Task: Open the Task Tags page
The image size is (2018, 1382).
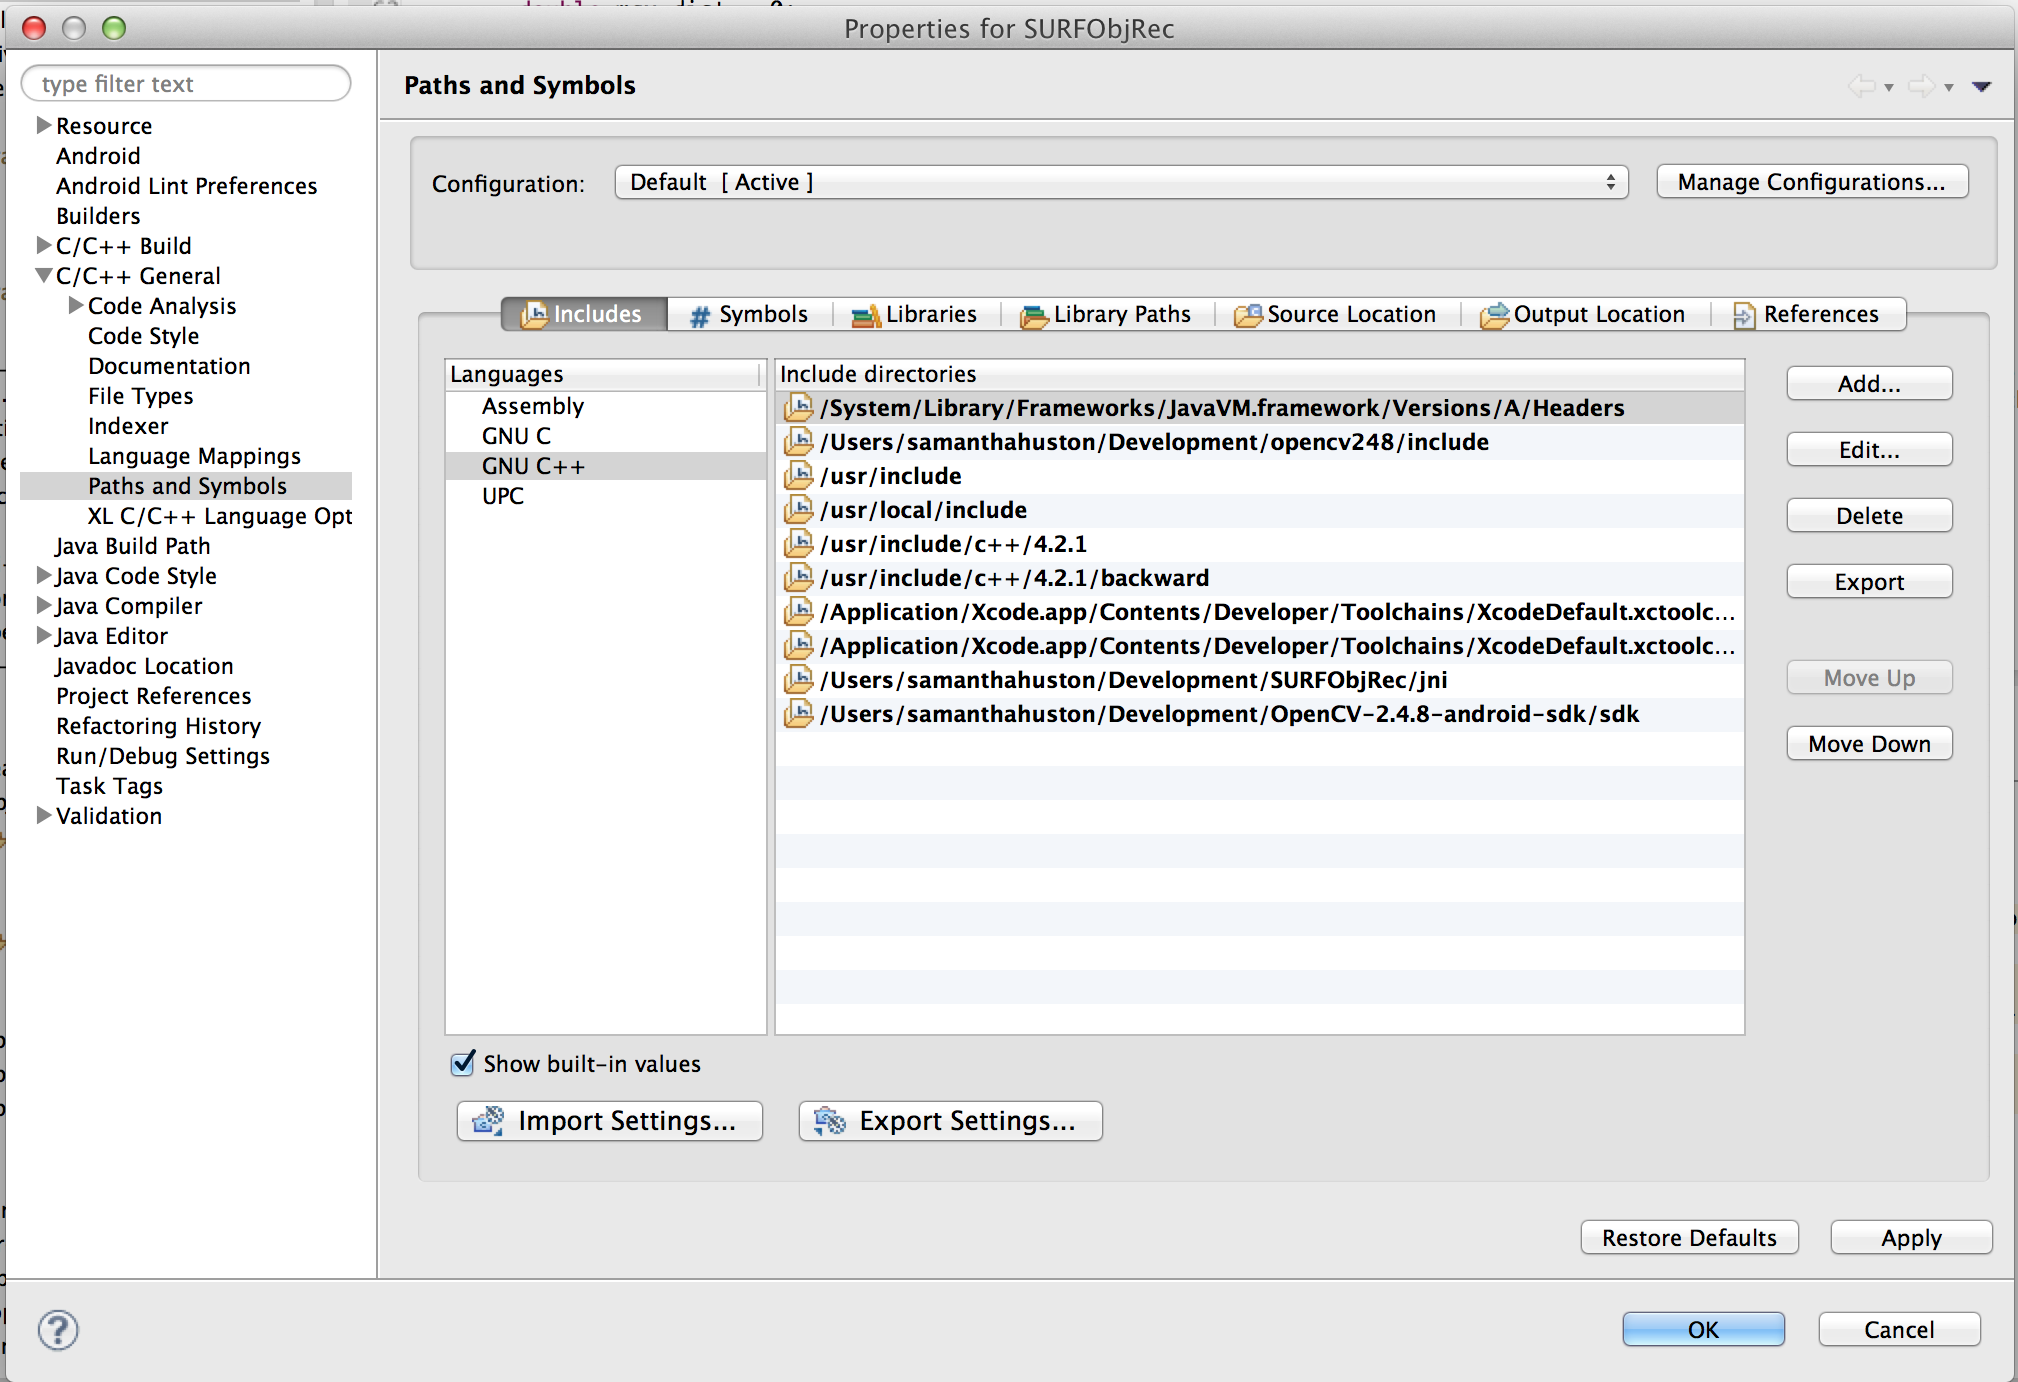Action: coord(109,786)
